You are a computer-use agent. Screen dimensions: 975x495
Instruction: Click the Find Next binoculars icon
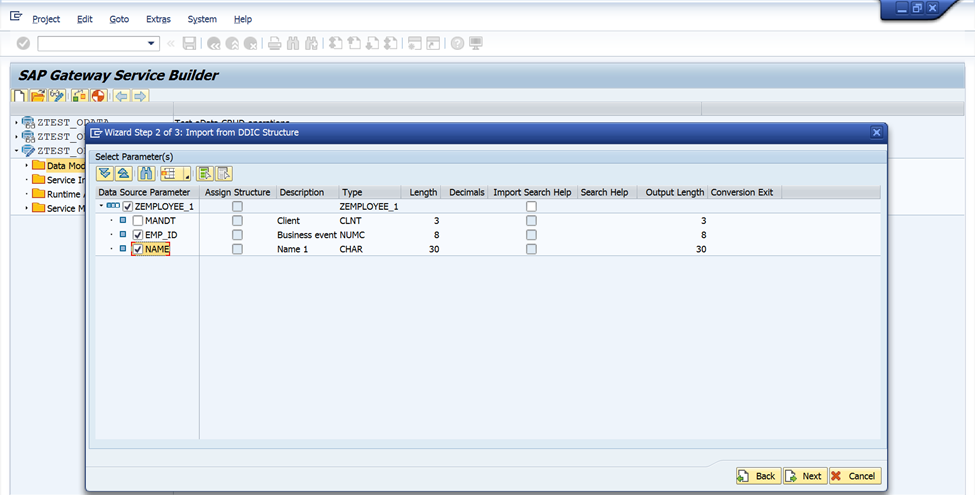[312, 44]
